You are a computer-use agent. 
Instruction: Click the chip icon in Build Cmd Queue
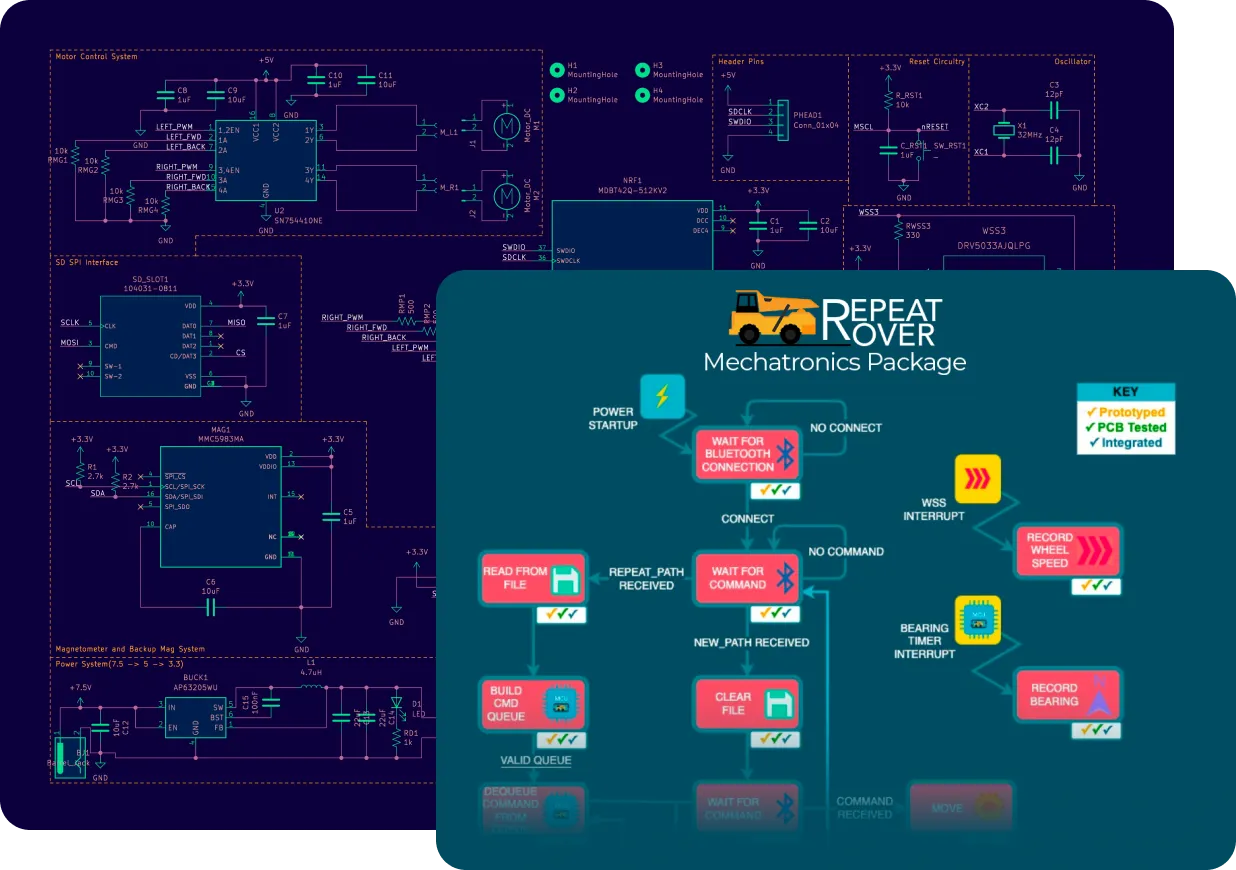click(x=561, y=704)
